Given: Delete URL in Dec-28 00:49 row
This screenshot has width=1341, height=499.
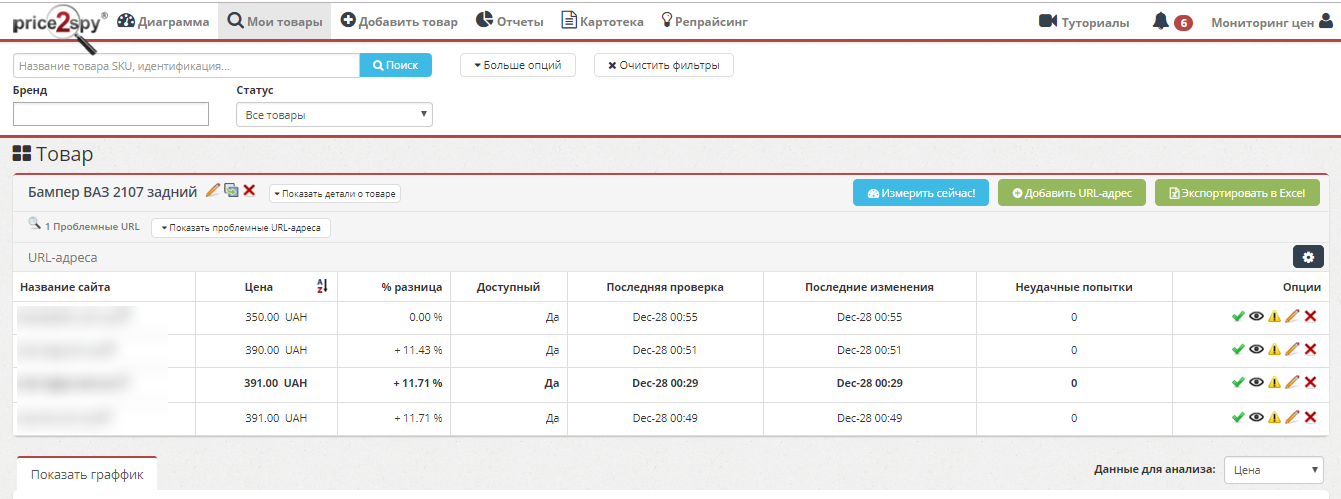Looking at the screenshot, I should point(1310,418).
